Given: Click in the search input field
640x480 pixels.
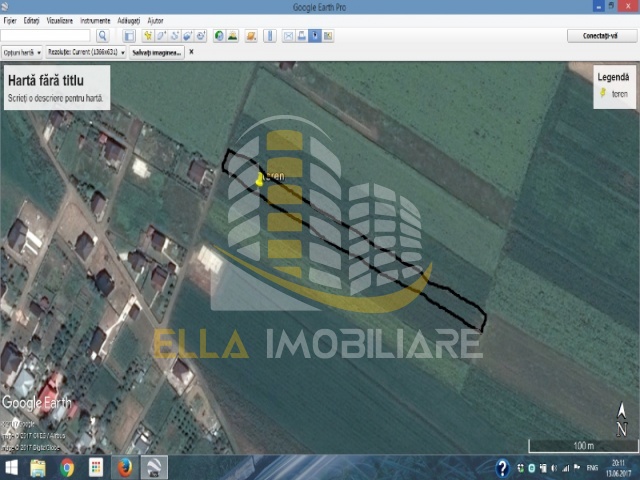Looking at the screenshot, I should 45,36.
